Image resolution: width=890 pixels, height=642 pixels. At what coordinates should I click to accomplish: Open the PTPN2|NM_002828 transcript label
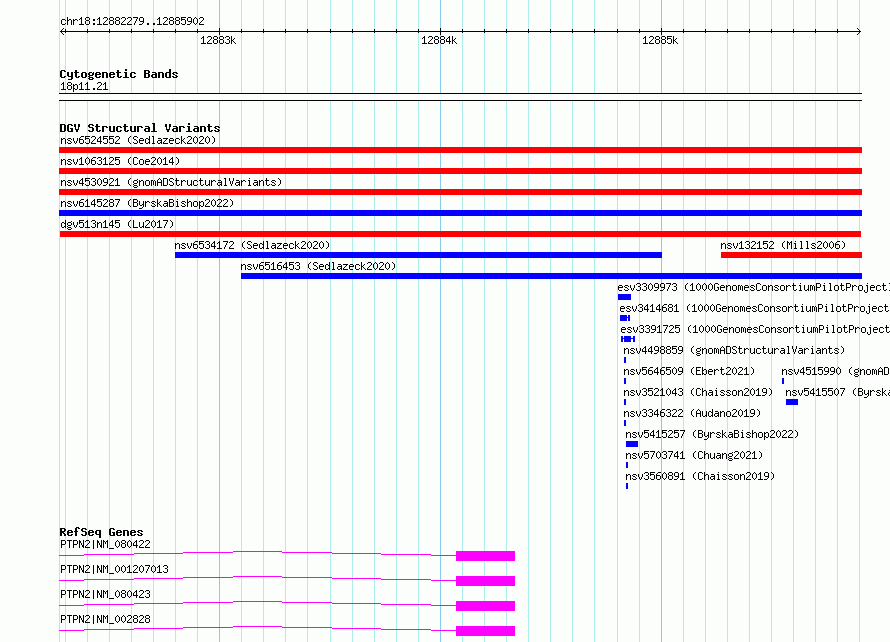tap(105, 619)
